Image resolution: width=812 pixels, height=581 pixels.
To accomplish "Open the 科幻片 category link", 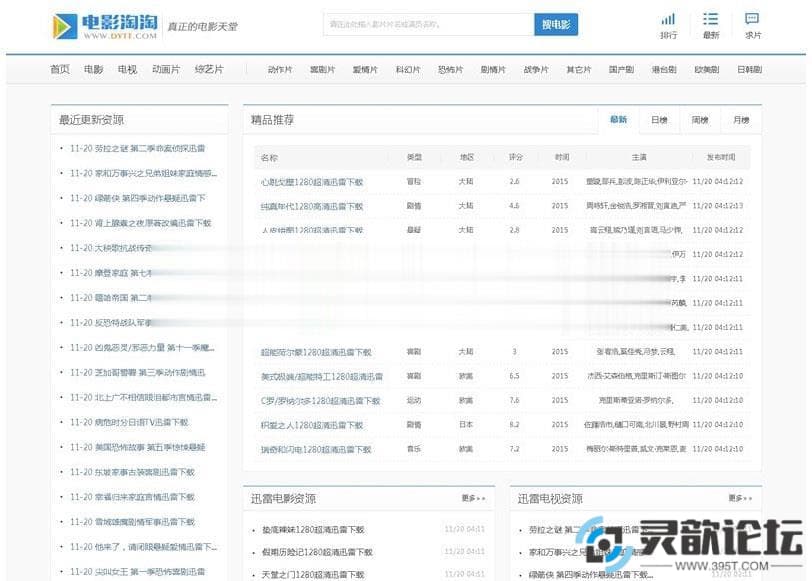I will click(408, 69).
